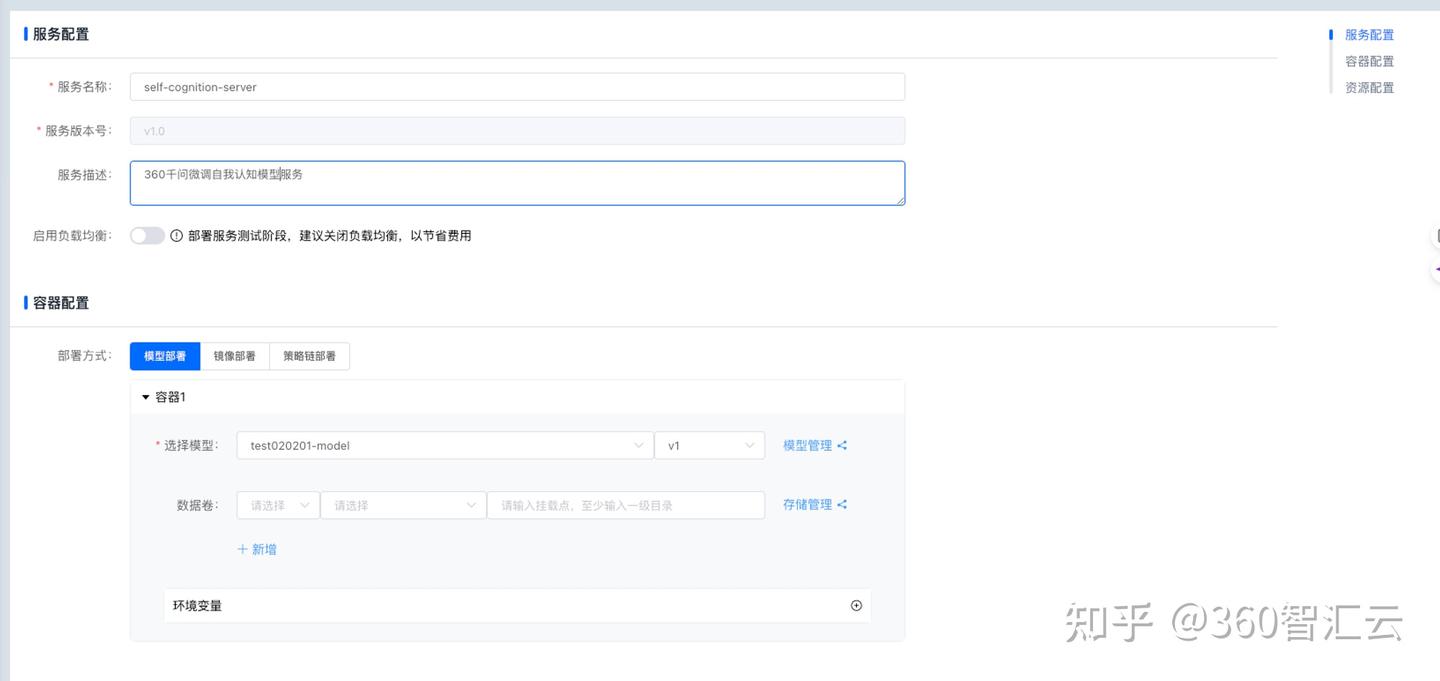Collapse the 容器1 section
This screenshot has height=681, width=1440.
click(146, 397)
